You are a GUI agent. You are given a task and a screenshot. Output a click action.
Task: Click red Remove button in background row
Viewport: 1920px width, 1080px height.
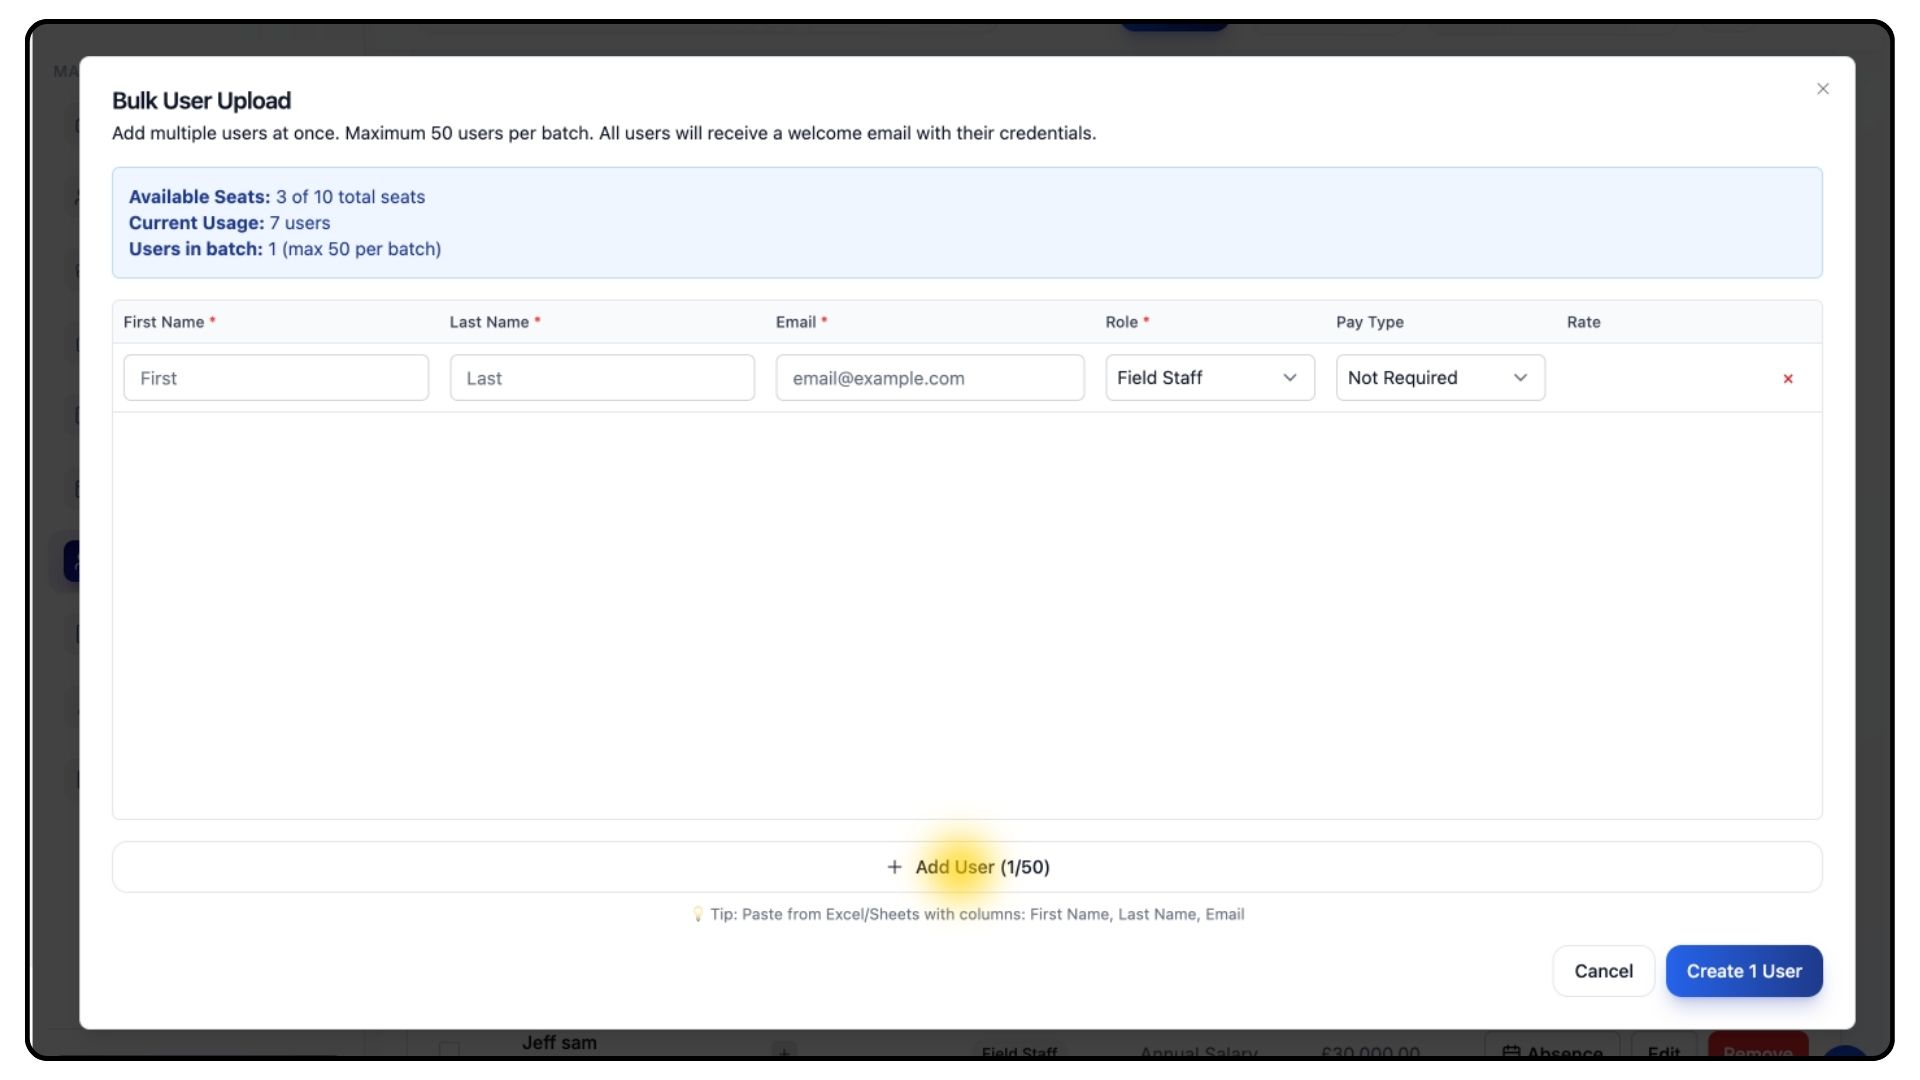pos(1757,1050)
